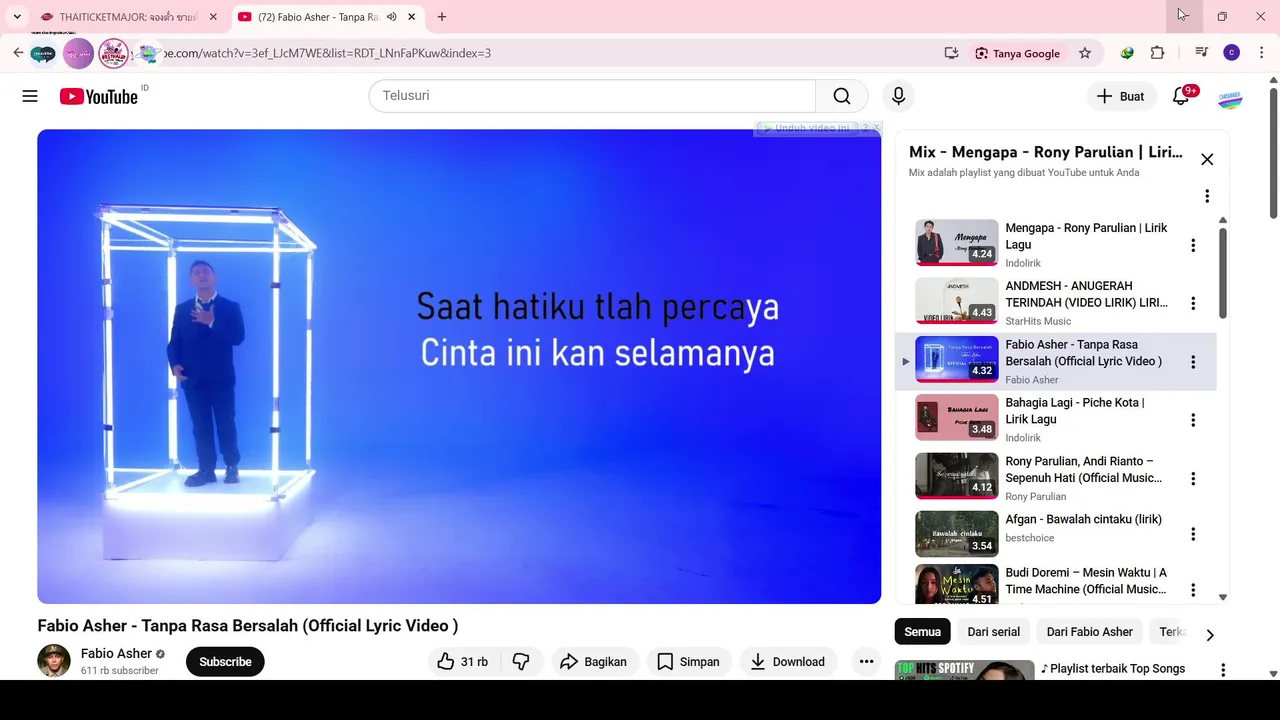Click the Simpan save button
The image size is (1280, 720).
click(x=688, y=661)
